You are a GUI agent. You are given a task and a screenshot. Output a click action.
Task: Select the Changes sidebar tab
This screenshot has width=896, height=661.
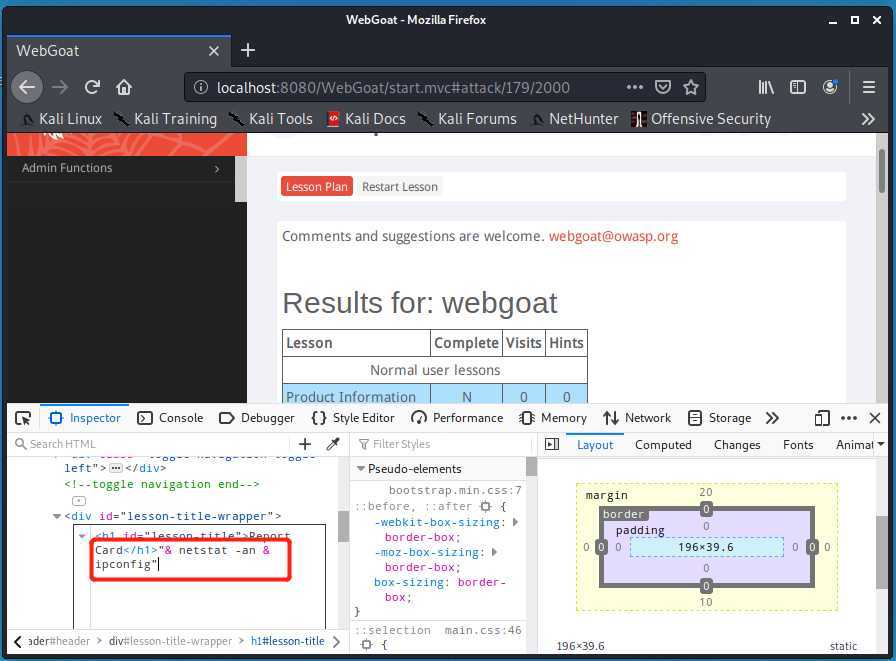(737, 444)
